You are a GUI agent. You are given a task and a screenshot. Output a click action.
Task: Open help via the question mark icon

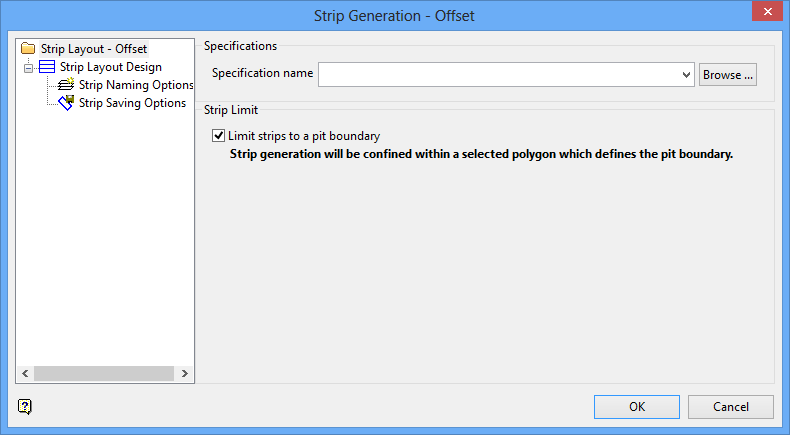pos(25,406)
